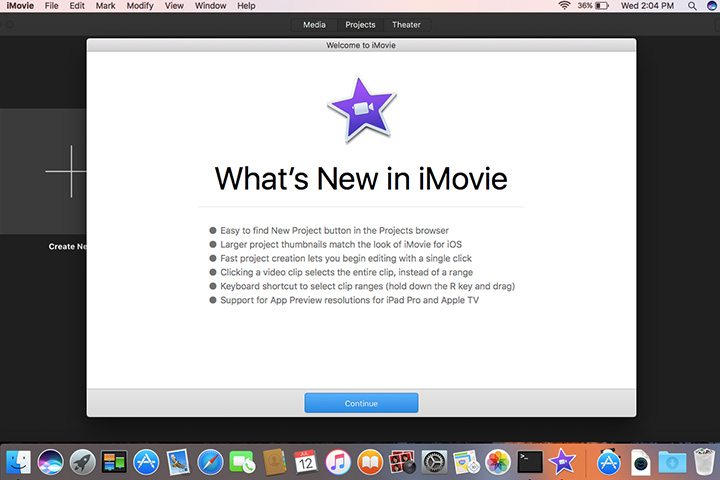The height and width of the screenshot is (480, 720).
Task: Open Mail eagle stamp icon in Dock
Action: (x=178, y=462)
